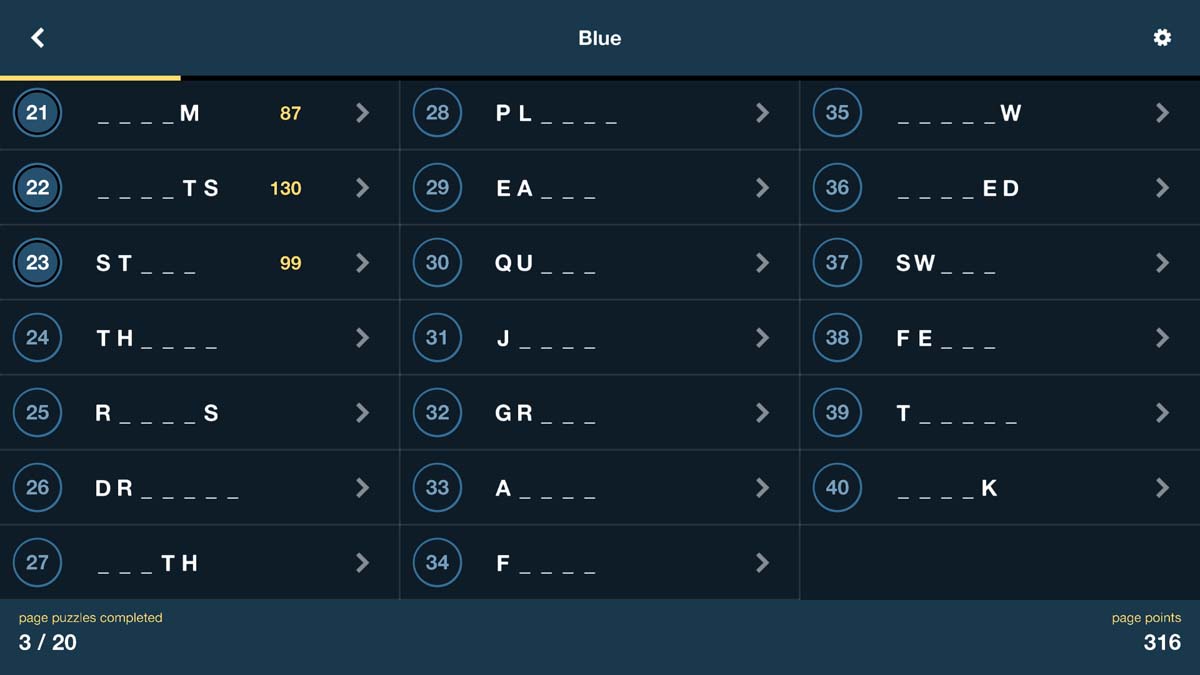Viewport: 1200px width, 675px height.
Task: Click the chevron for puzzle 30
Action: tap(762, 263)
